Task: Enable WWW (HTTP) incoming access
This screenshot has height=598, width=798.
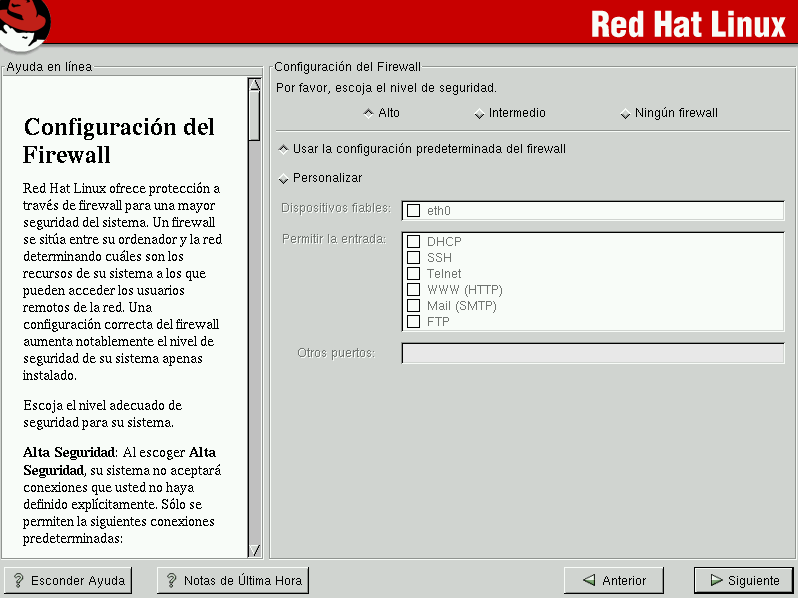Action: [413, 290]
